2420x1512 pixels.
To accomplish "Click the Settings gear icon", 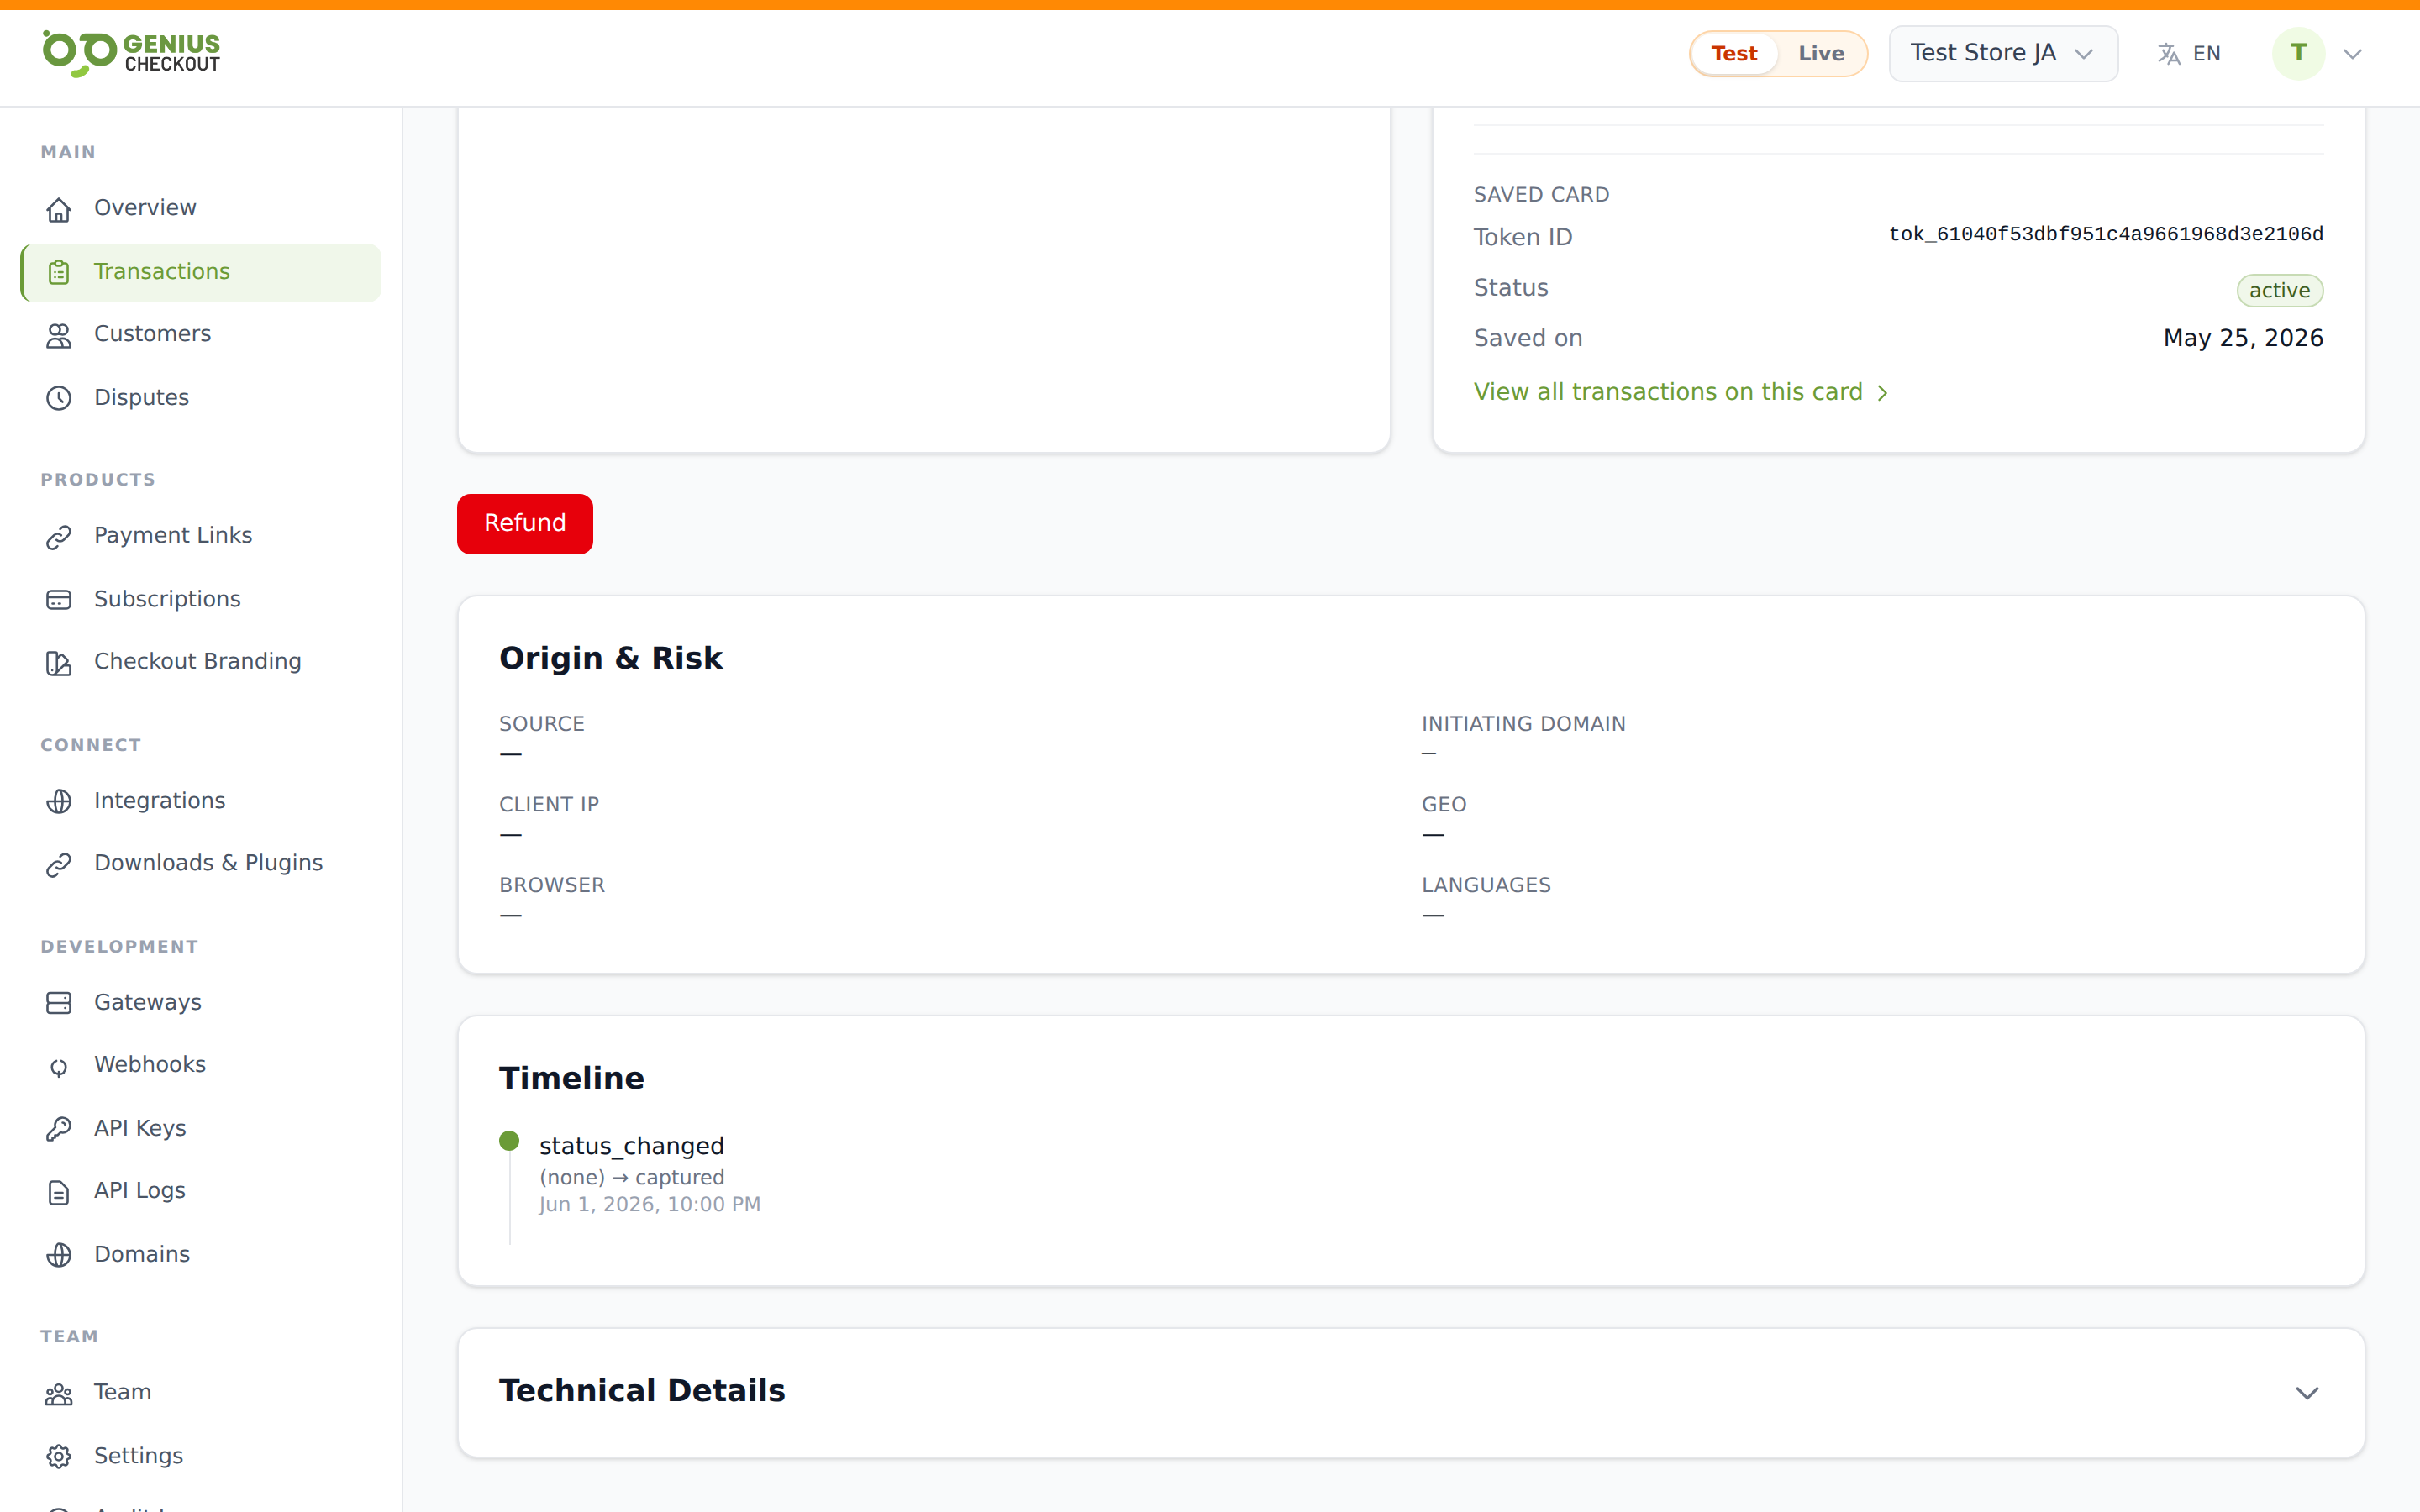I will [x=59, y=1457].
